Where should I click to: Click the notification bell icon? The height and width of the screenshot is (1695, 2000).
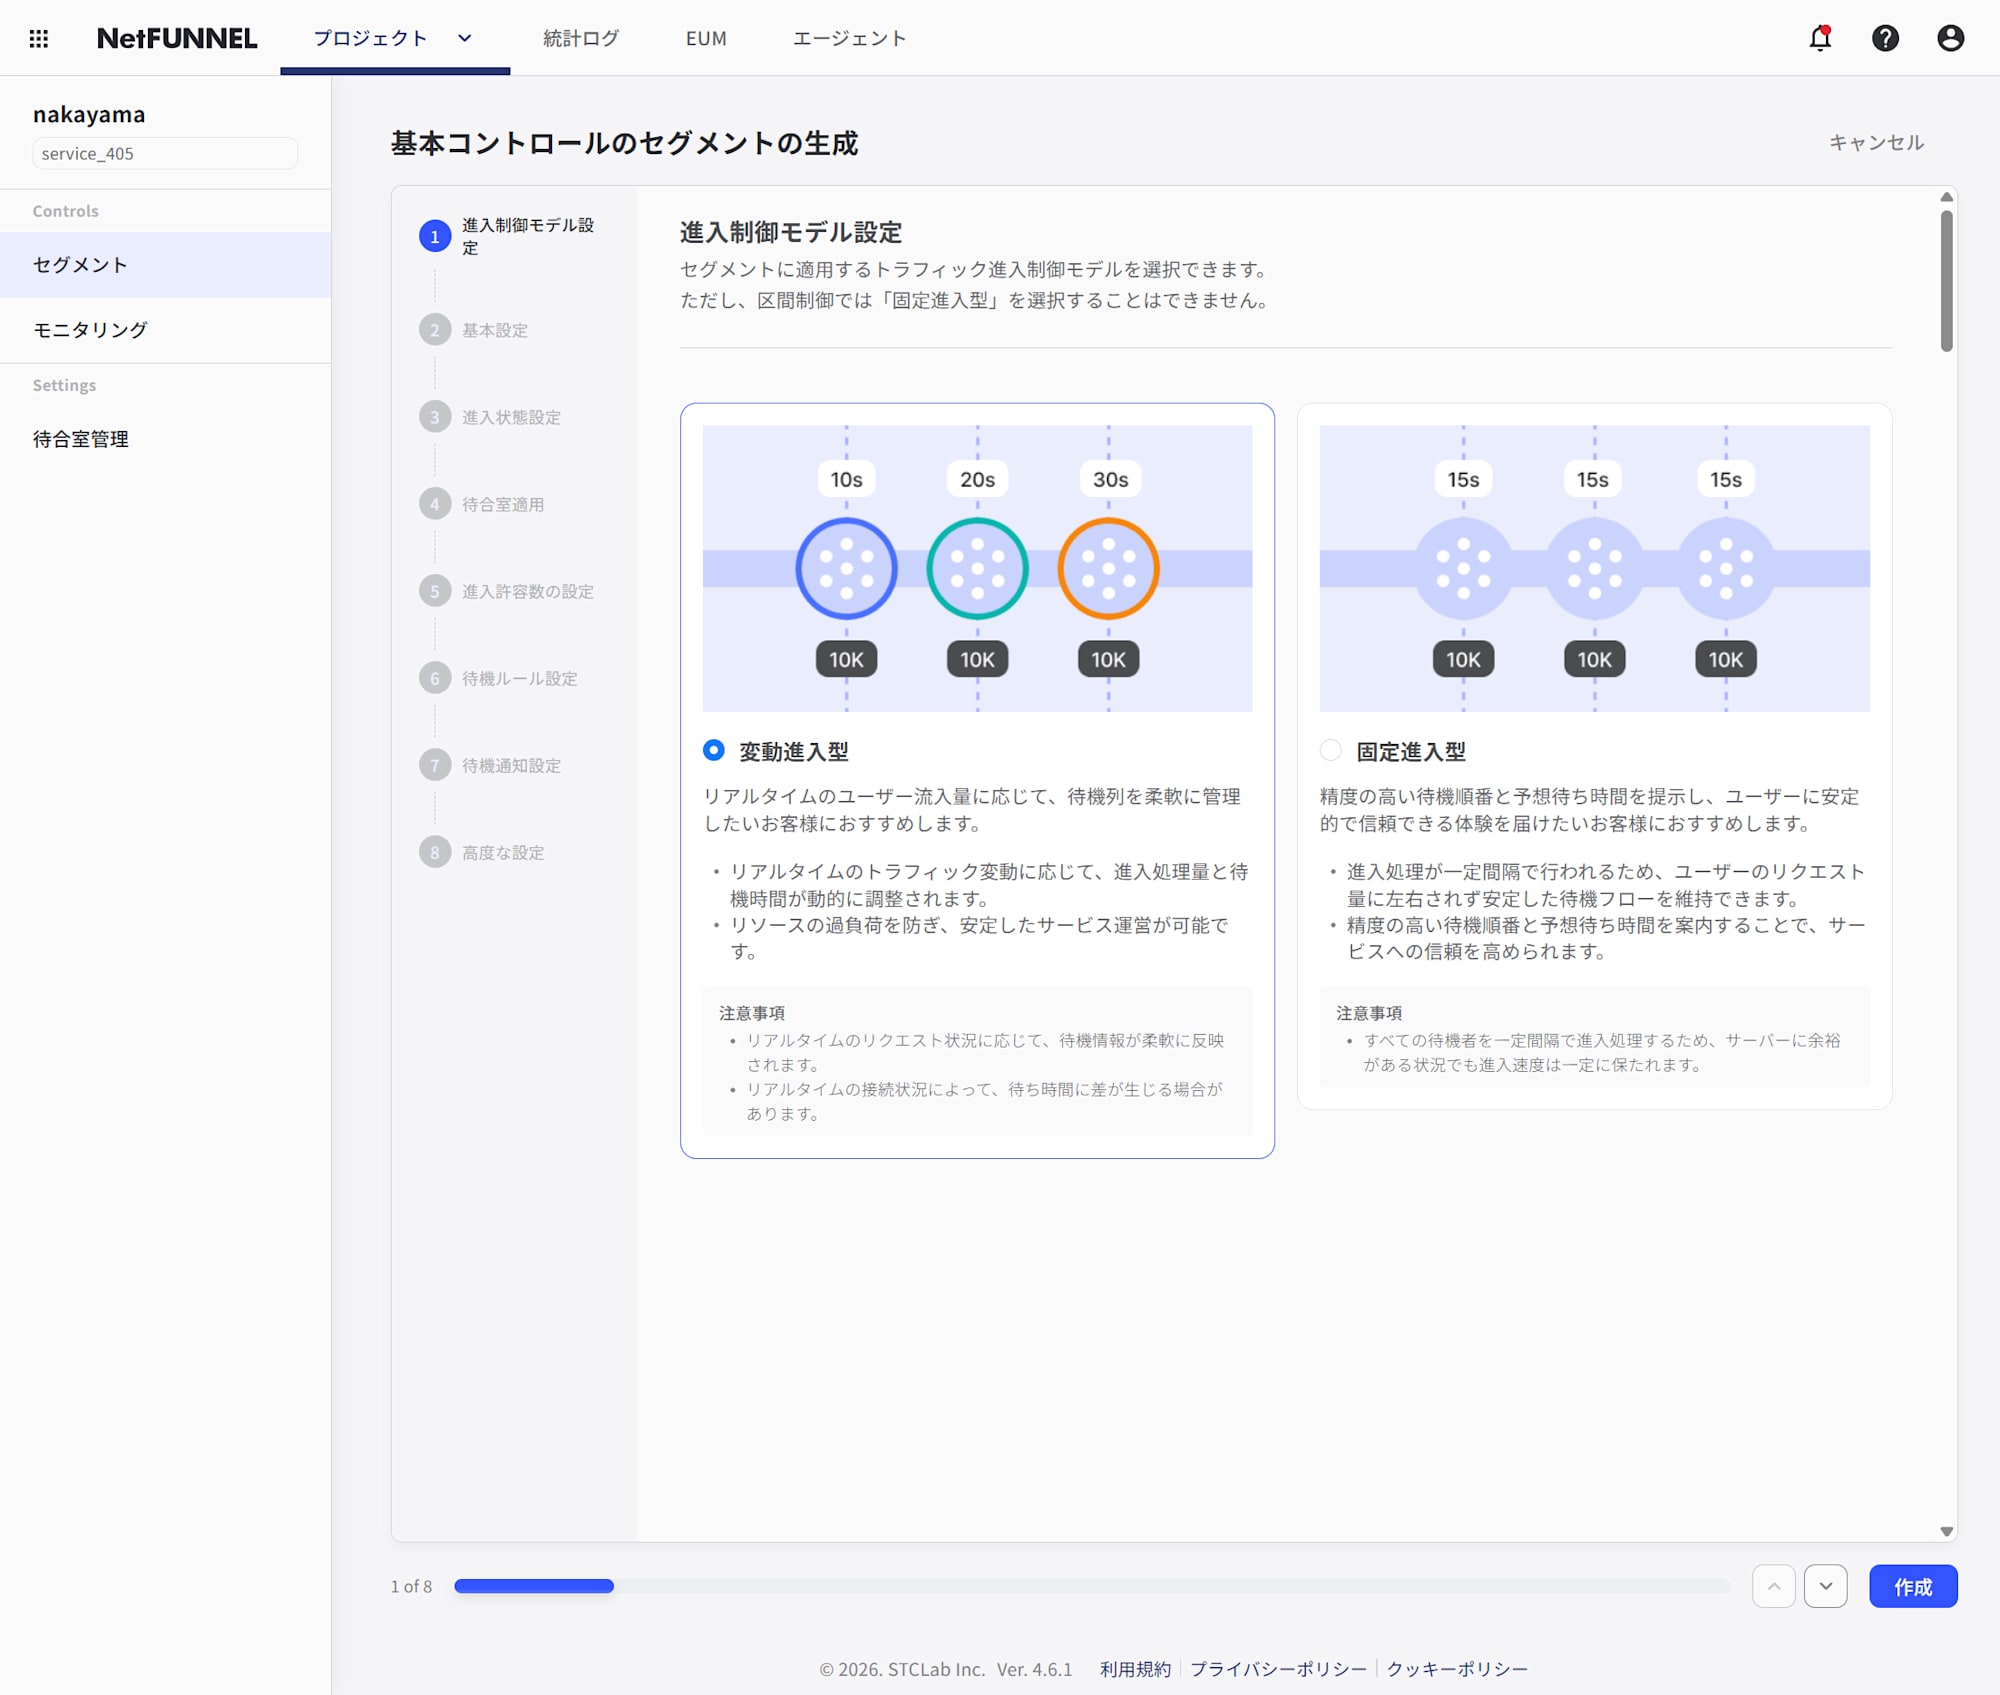pyautogui.click(x=1820, y=38)
